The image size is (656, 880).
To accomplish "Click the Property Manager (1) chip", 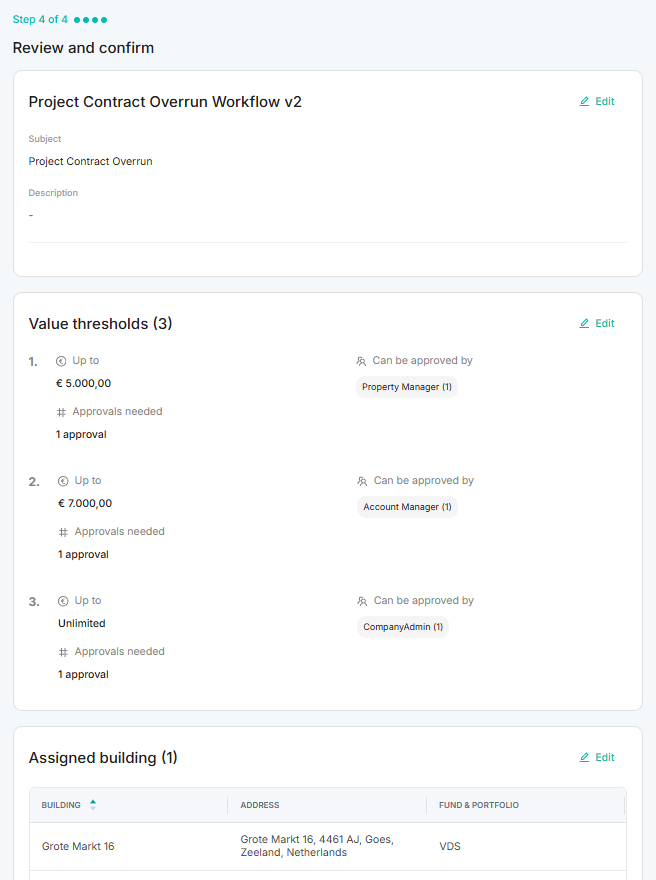I will [x=407, y=387].
